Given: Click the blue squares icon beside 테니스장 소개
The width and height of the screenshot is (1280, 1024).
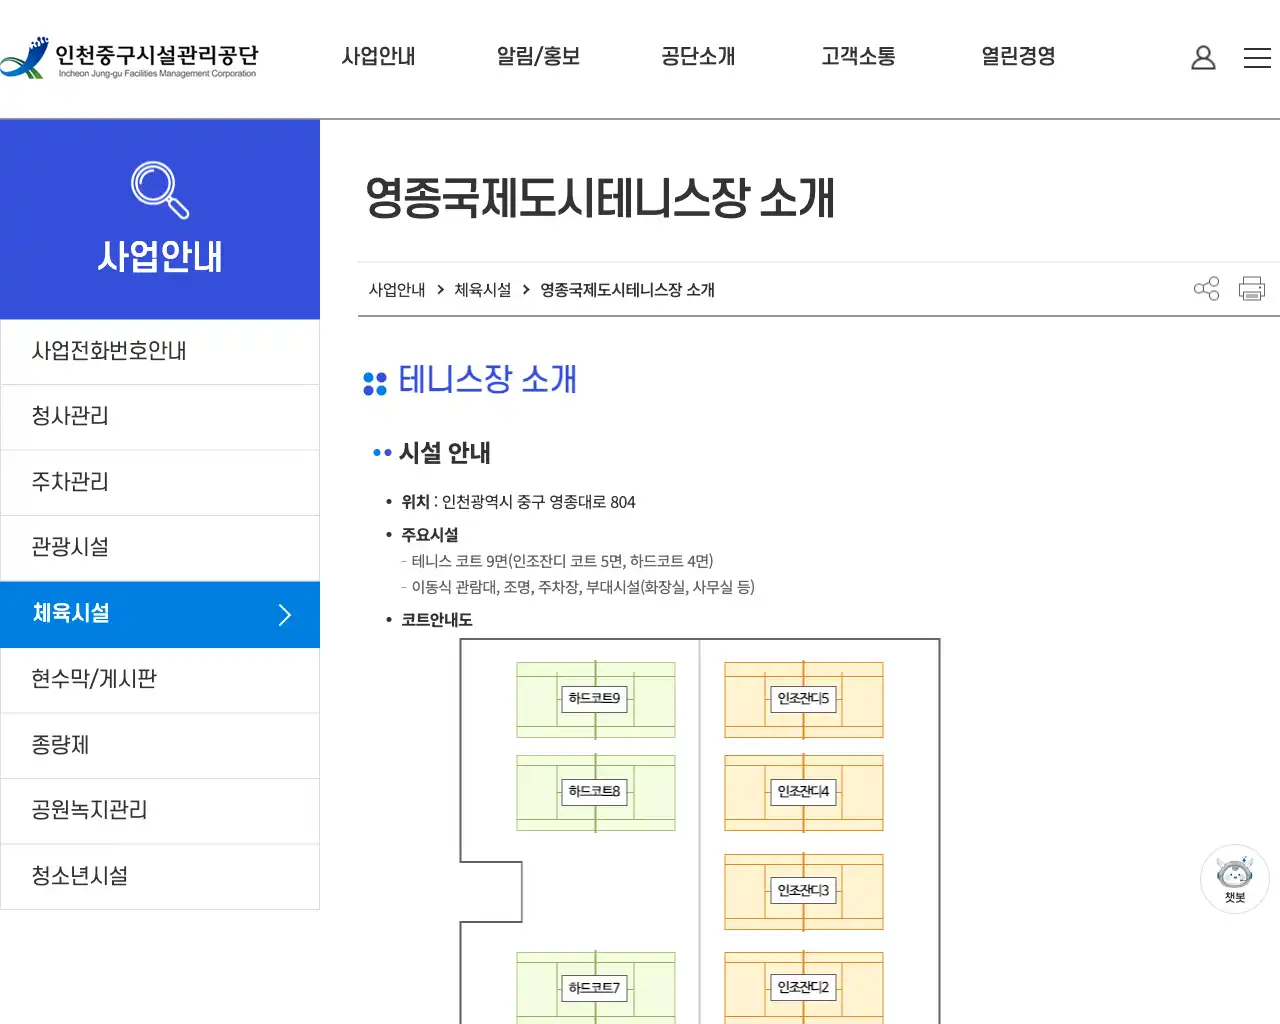Looking at the screenshot, I should pyautogui.click(x=374, y=381).
